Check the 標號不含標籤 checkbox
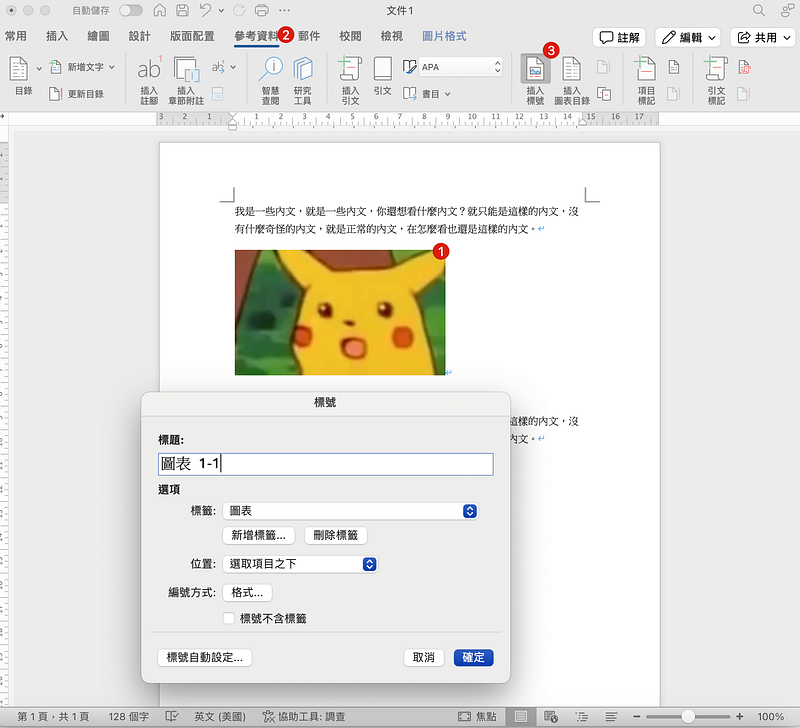The width and height of the screenshot is (800, 728). tap(229, 618)
